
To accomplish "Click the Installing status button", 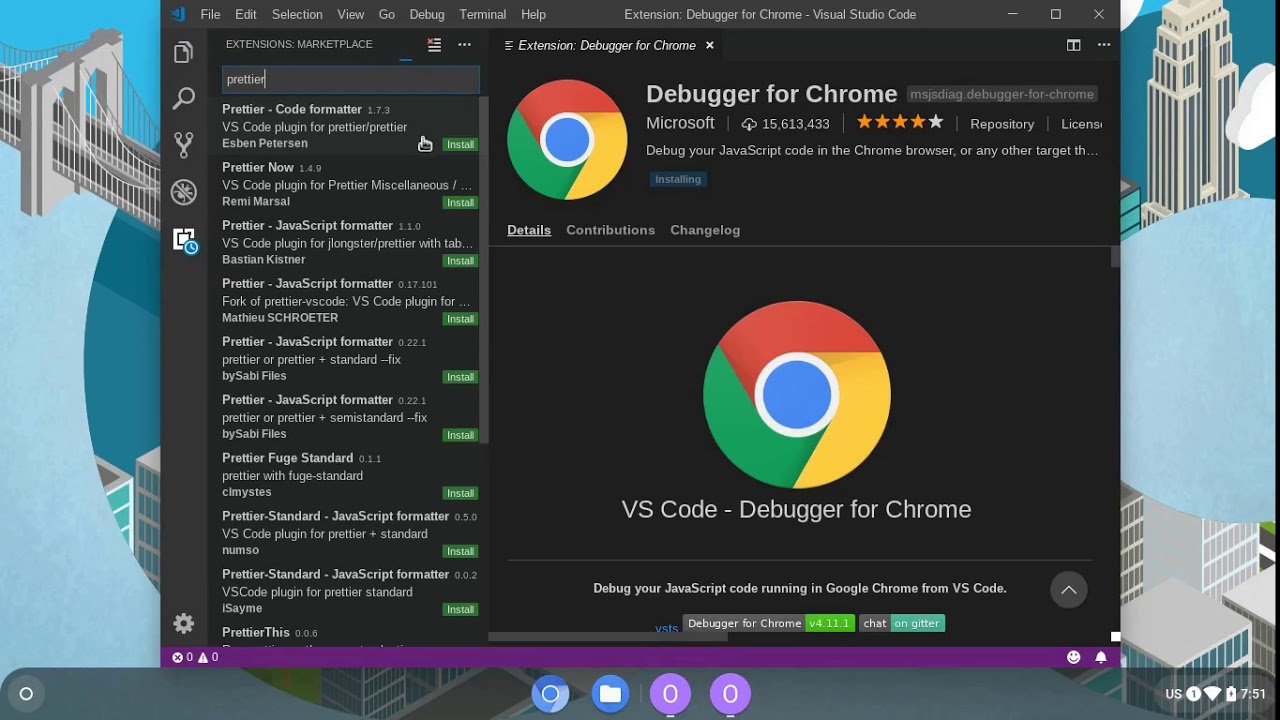I will [x=678, y=179].
